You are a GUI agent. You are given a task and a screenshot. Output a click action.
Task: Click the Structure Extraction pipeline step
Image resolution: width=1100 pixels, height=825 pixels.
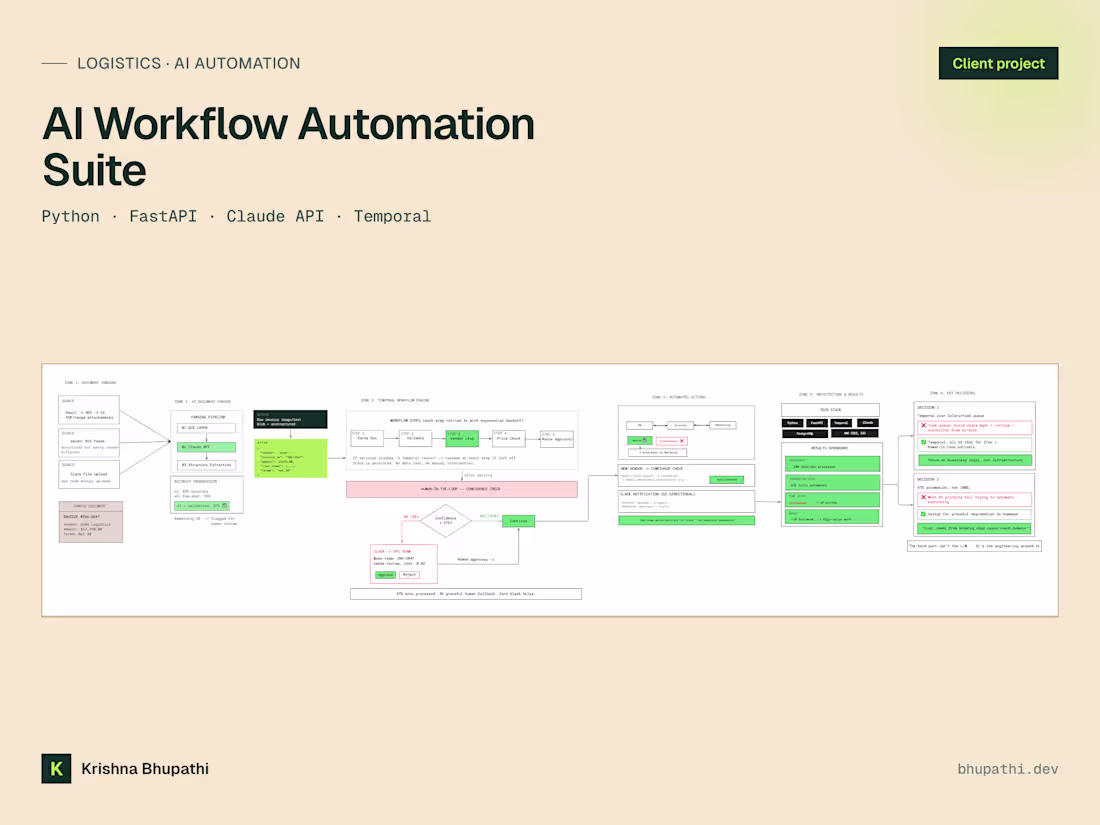(206, 465)
